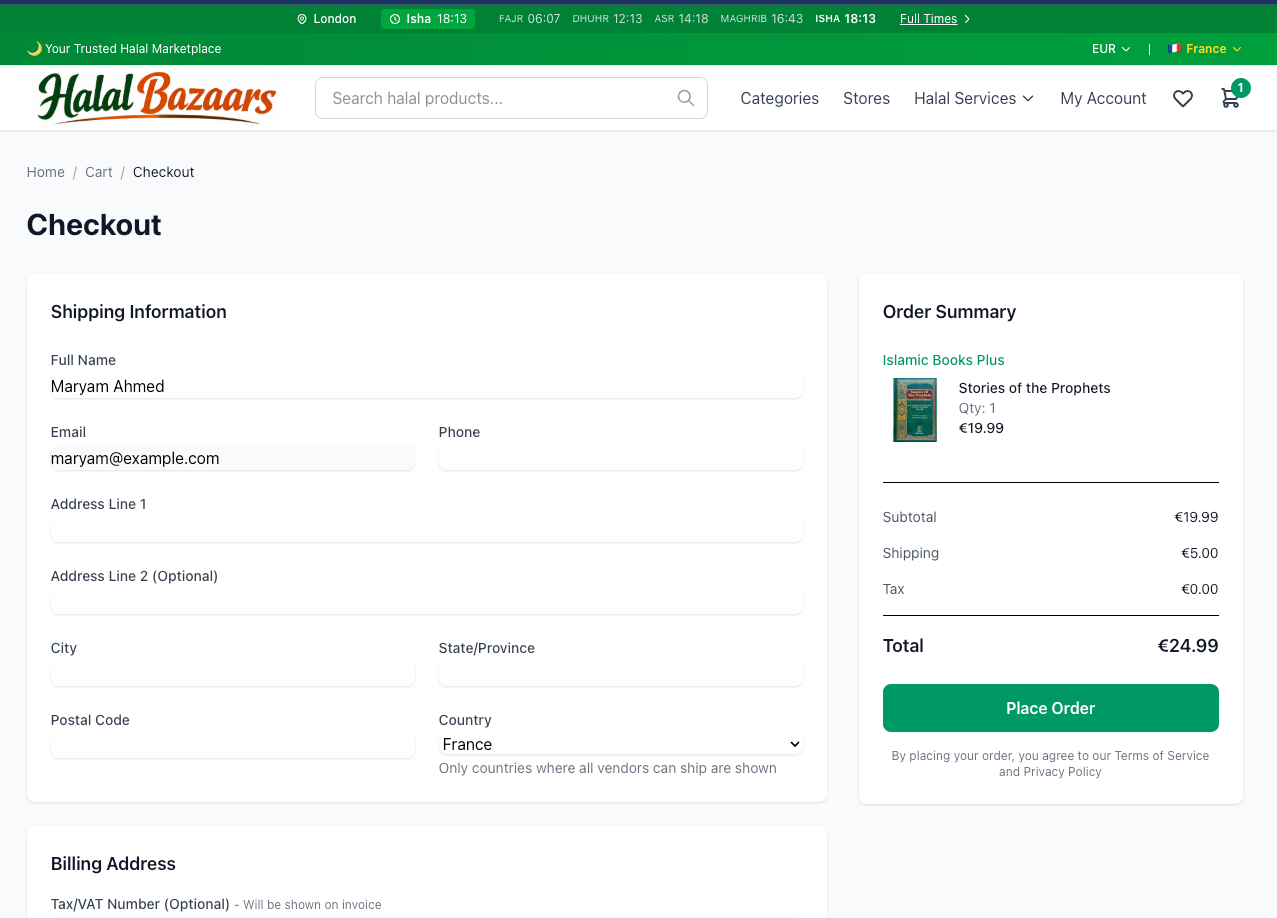Open the EUR currency dropdown

tap(1111, 49)
